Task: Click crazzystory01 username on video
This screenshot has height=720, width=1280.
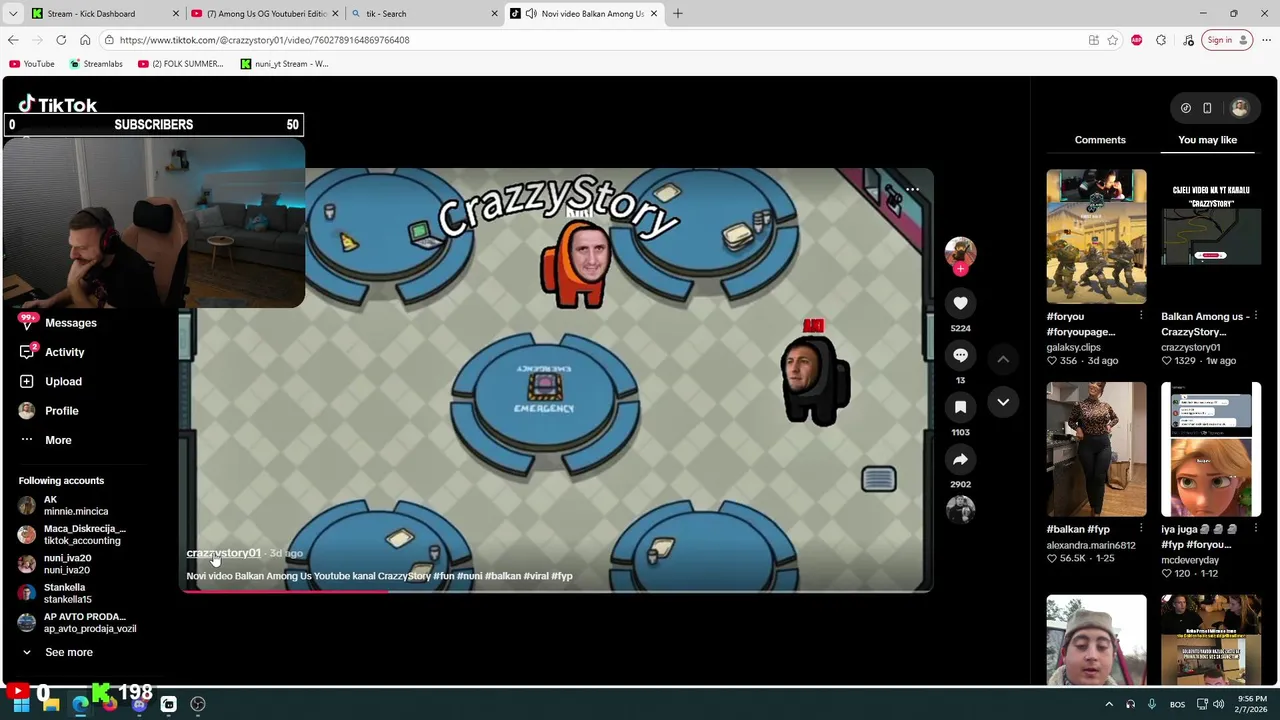Action: pyautogui.click(x=223, y=553)
